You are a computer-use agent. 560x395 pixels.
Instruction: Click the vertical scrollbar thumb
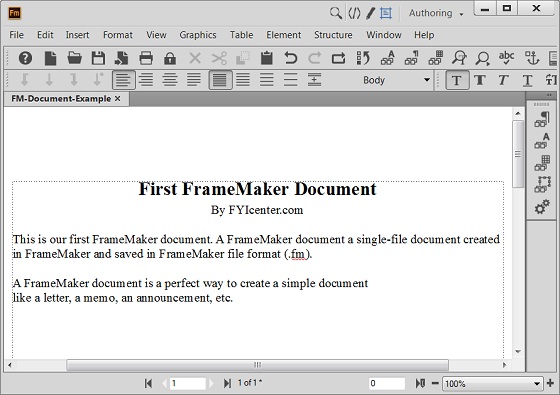[518, 154]
